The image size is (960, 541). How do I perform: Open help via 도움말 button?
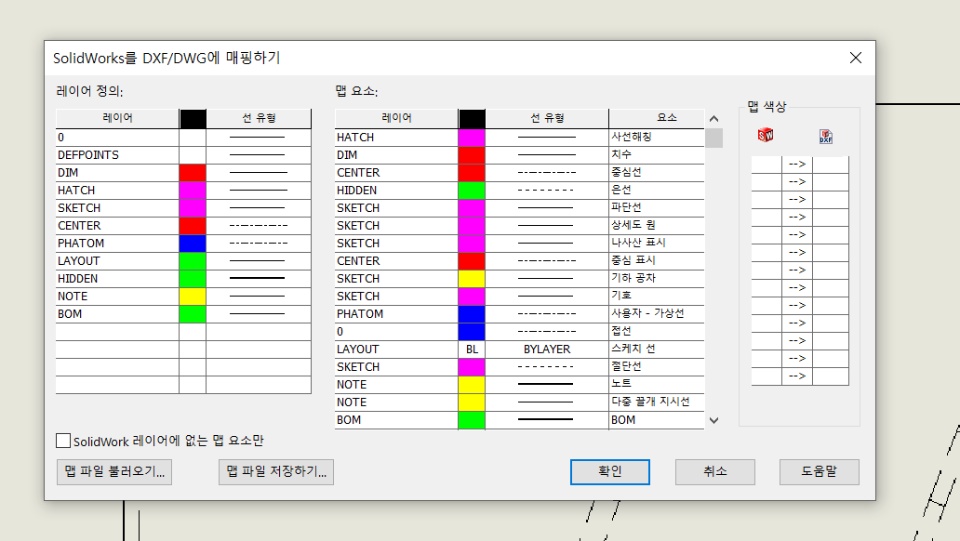(819, 472)
